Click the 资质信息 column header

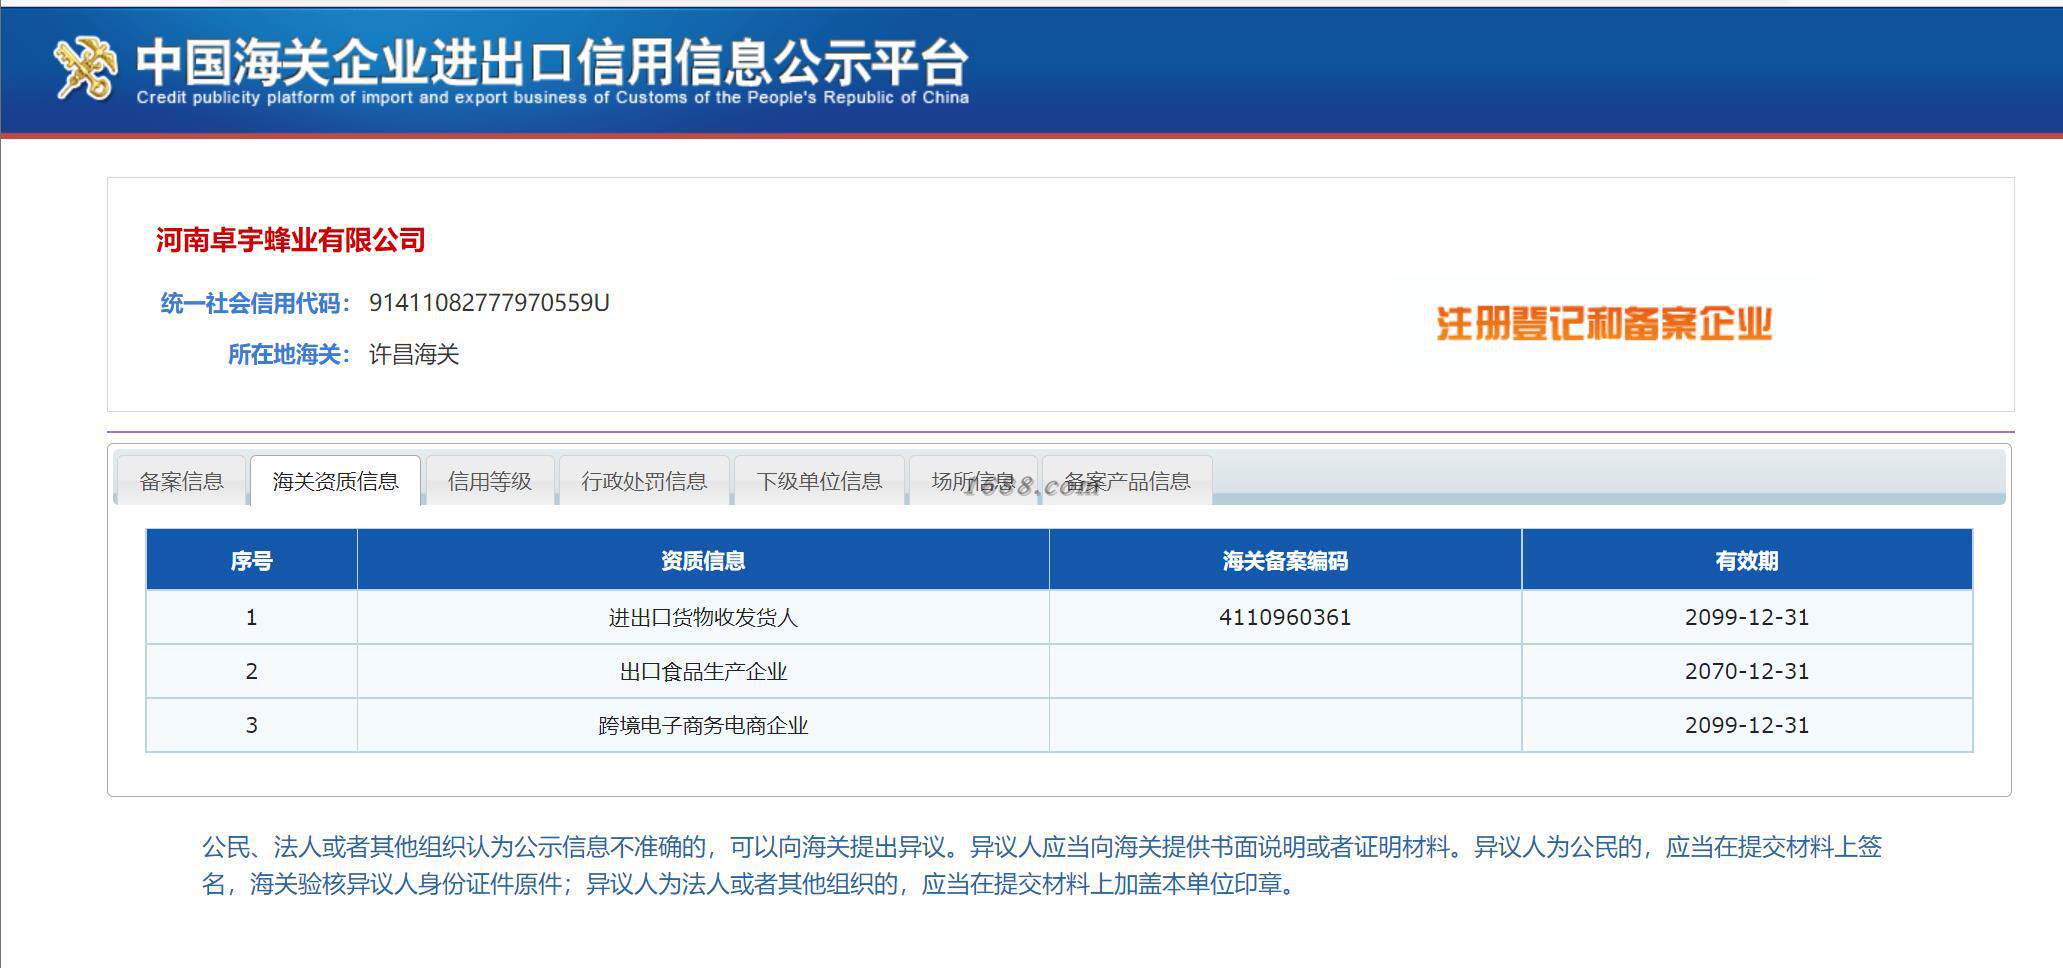pyautogui.click(x=703, y=560)
